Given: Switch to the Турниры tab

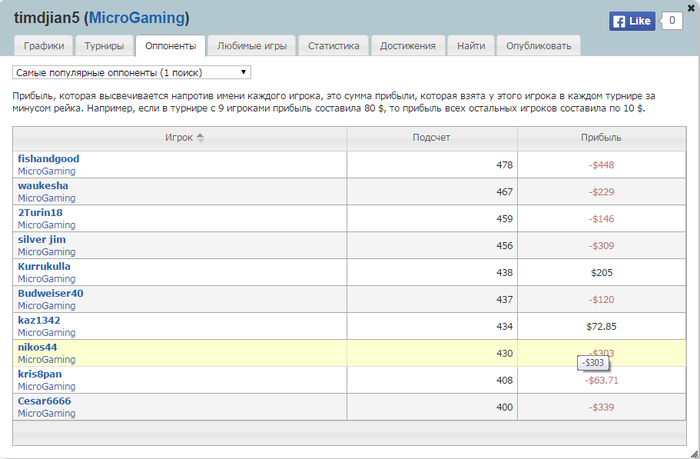Looking at the screenshot, I should coord(104,46).
